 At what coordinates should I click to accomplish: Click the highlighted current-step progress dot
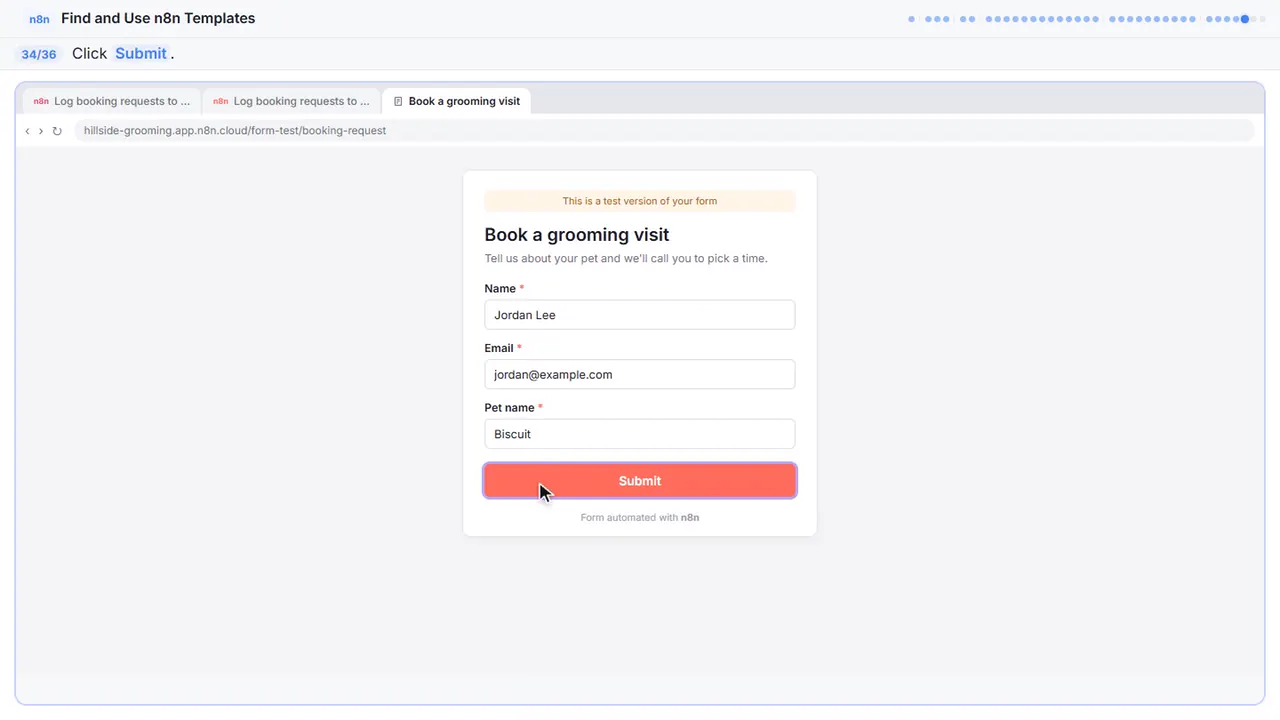click(x=1245, y=19)
